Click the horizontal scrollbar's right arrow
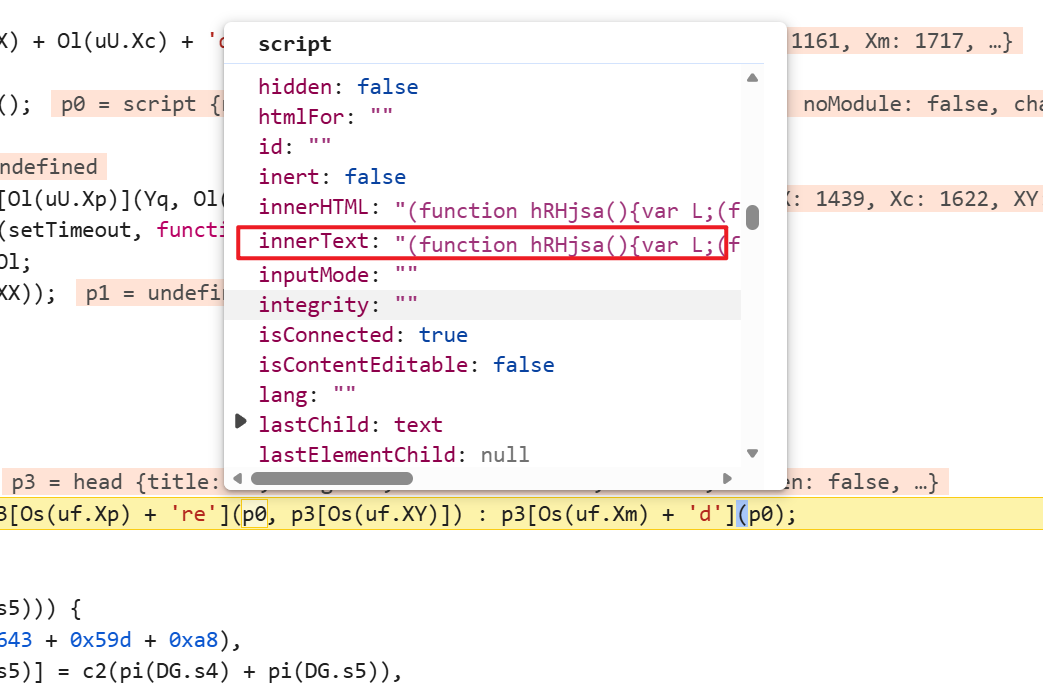 point(727,479)
